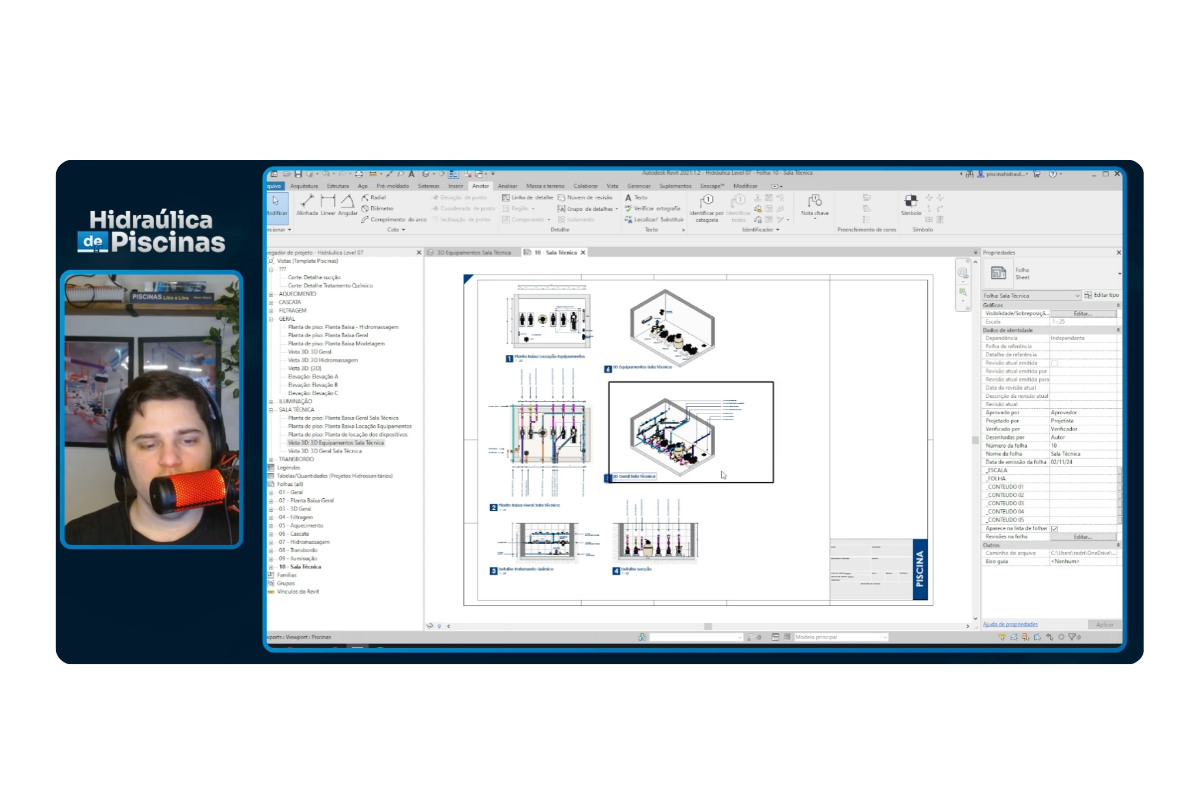
Task: Click the Texto annotation tool
Action: [x=636, y=198]
